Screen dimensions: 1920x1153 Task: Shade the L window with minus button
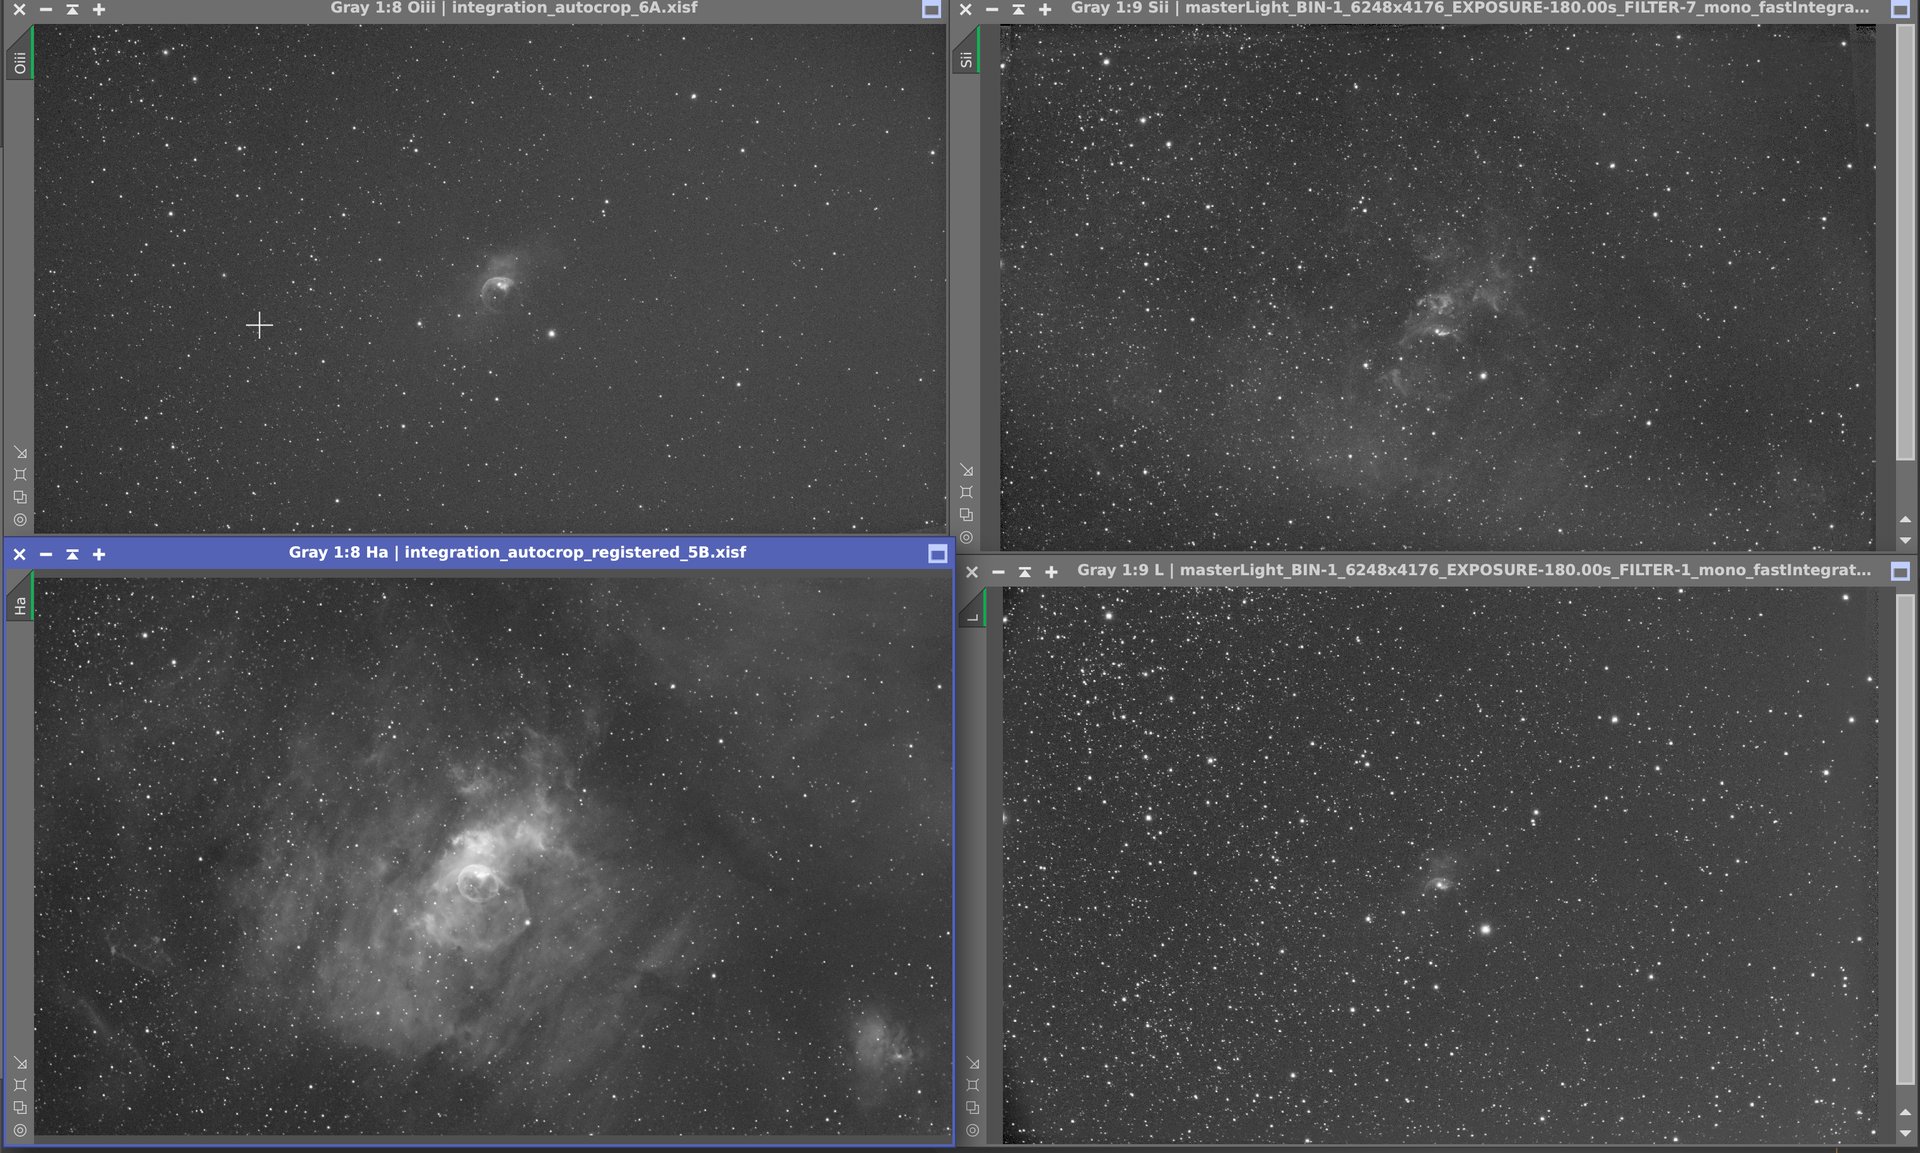click(998, 572)
